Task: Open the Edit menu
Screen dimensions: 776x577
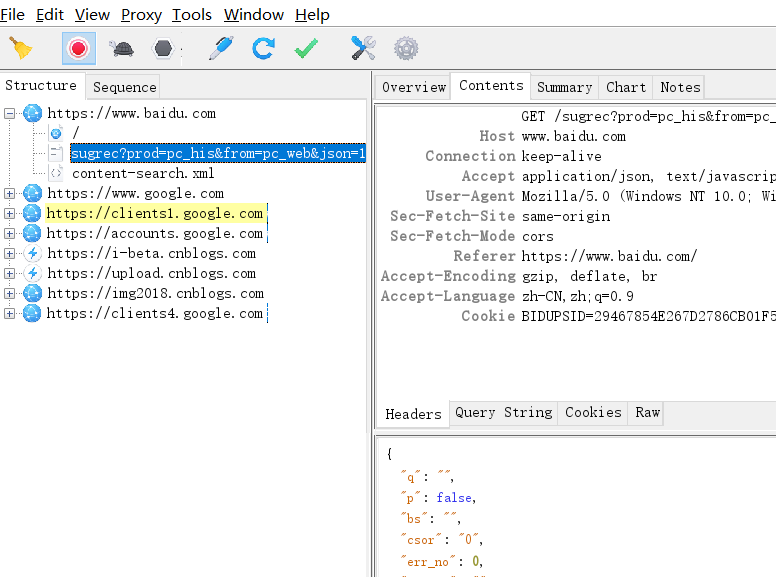Action: pos(49,15)
